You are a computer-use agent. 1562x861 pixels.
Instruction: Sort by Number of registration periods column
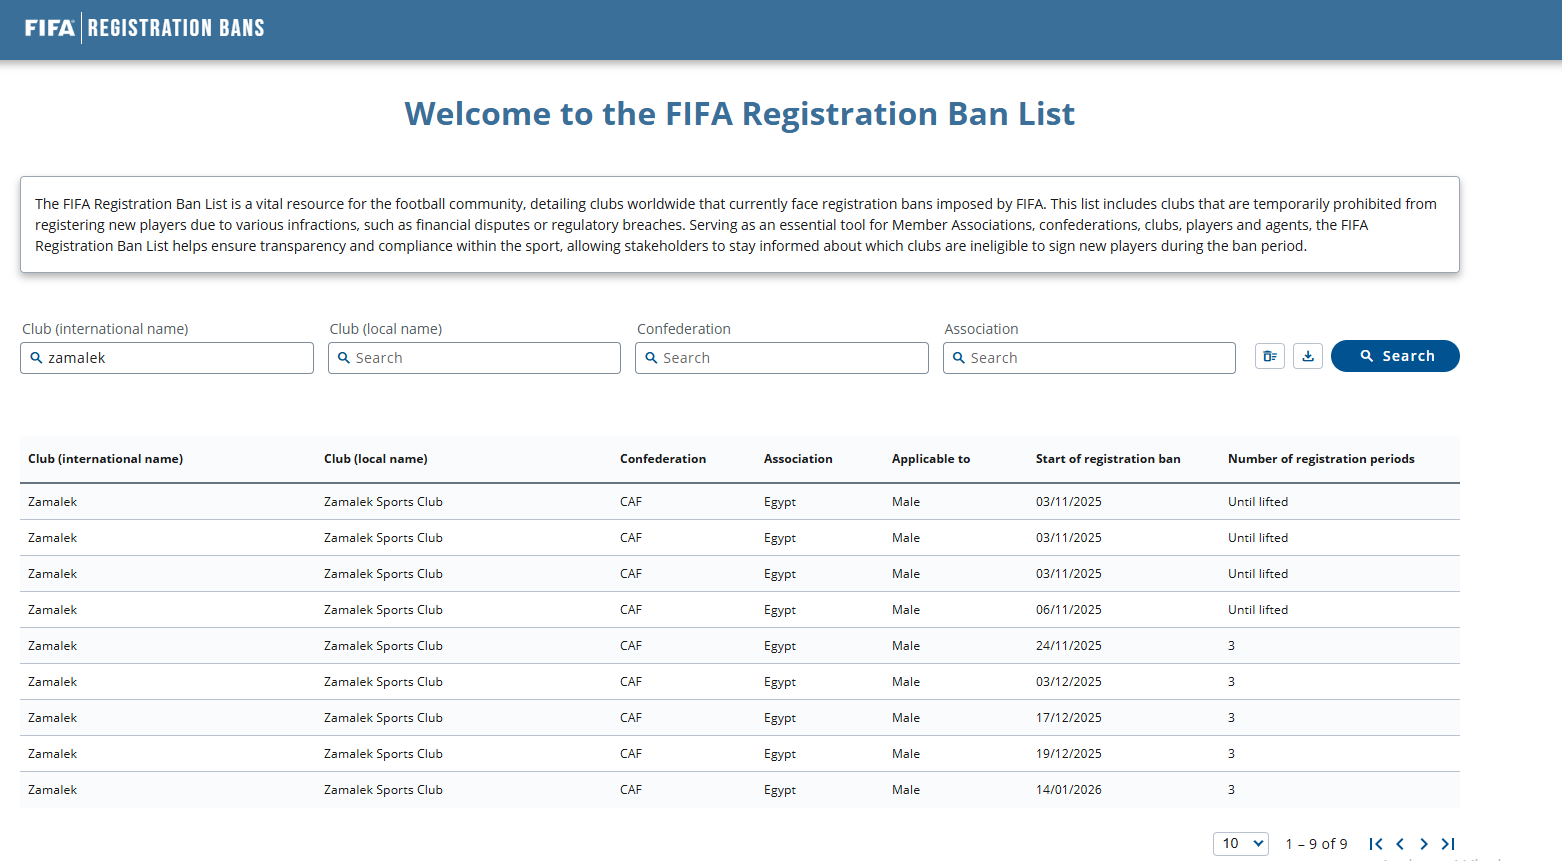(1320, 459)
